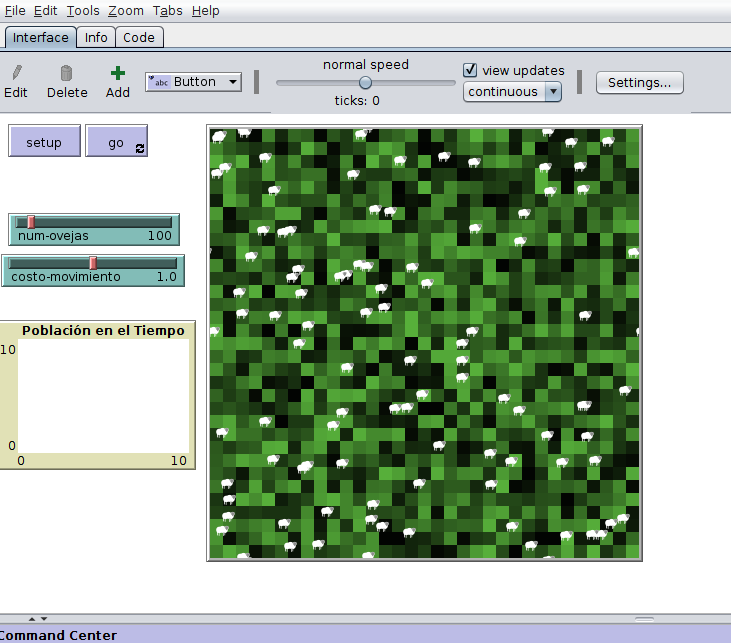Click the costo-movimiento slider handle
This screenshot has height=643, width=731.
pos(93,263)
